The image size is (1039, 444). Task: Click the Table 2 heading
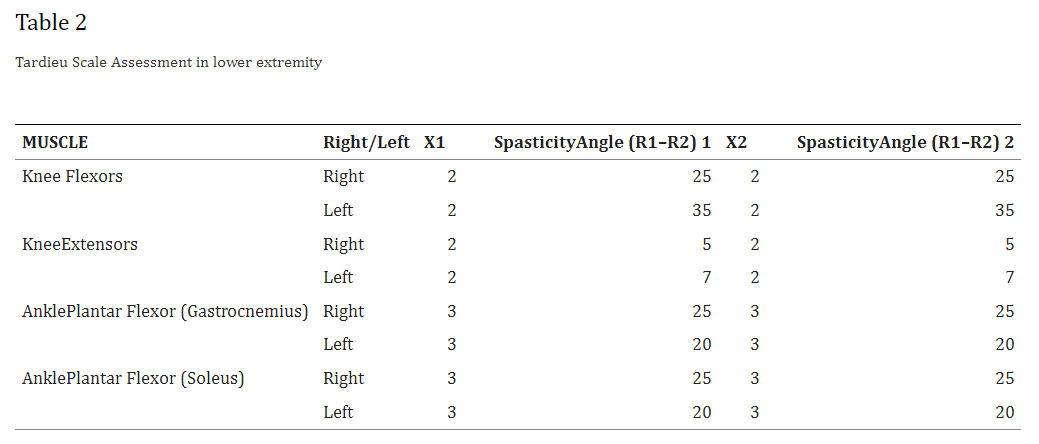(58, 22)
